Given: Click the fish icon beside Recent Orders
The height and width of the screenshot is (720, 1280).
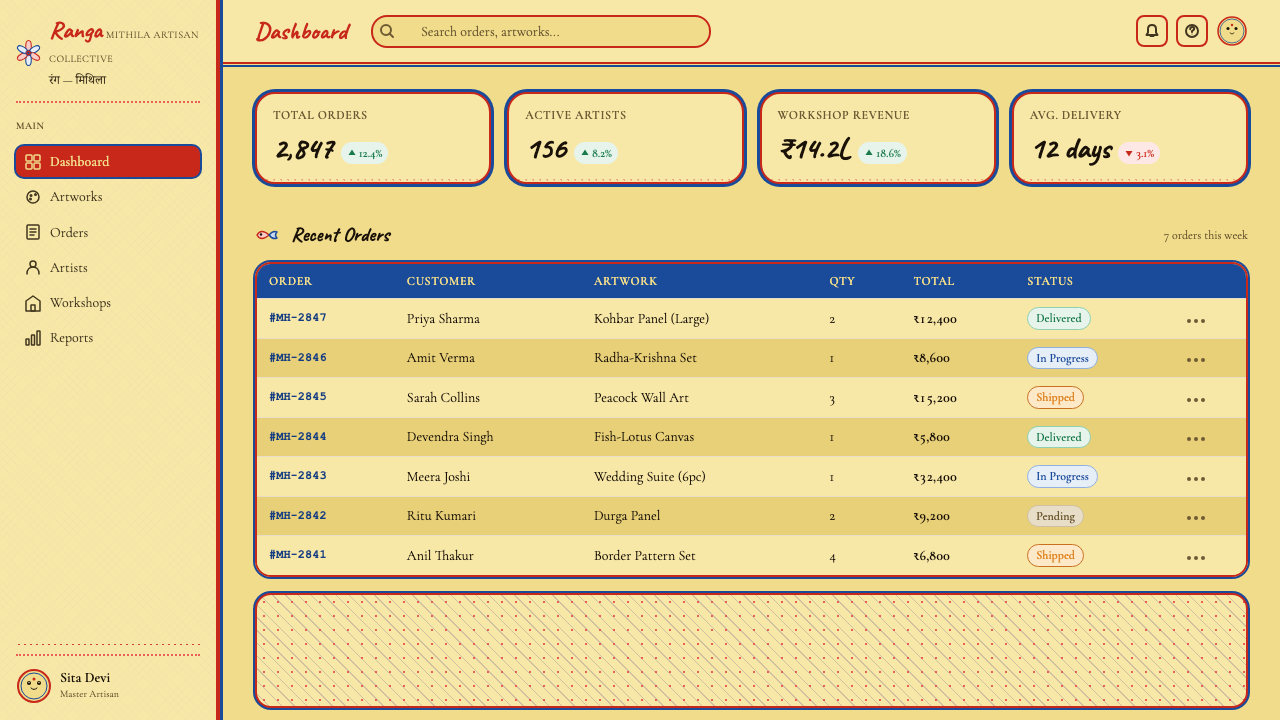Looking at the screenshot, I should click(x=267, y=234).
